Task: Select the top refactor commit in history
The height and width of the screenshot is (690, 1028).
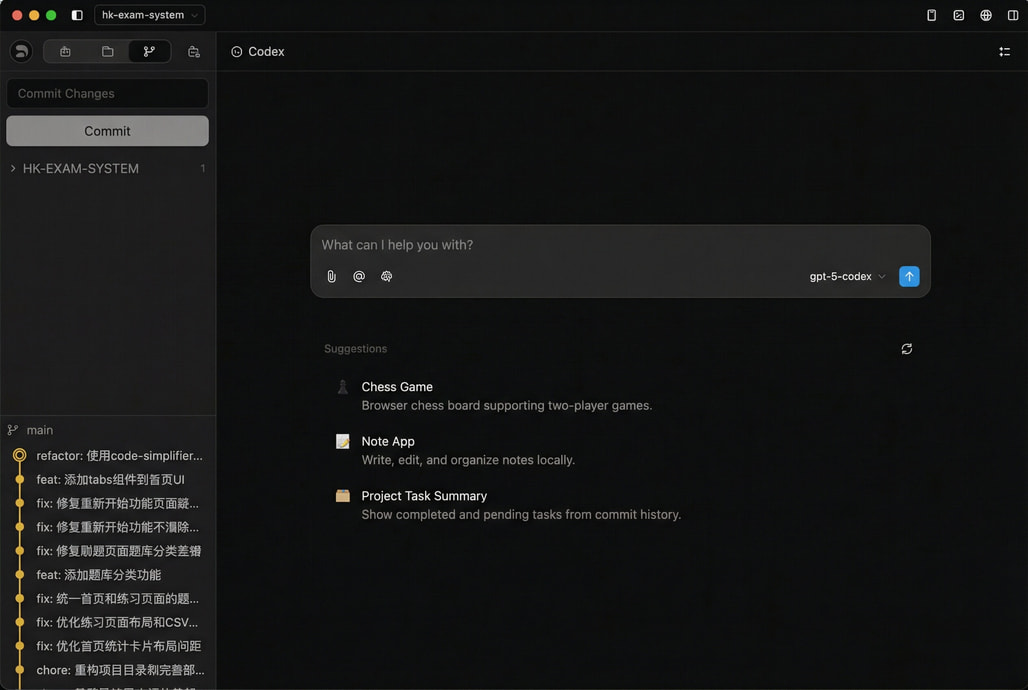Action: (x=118, y=456)
